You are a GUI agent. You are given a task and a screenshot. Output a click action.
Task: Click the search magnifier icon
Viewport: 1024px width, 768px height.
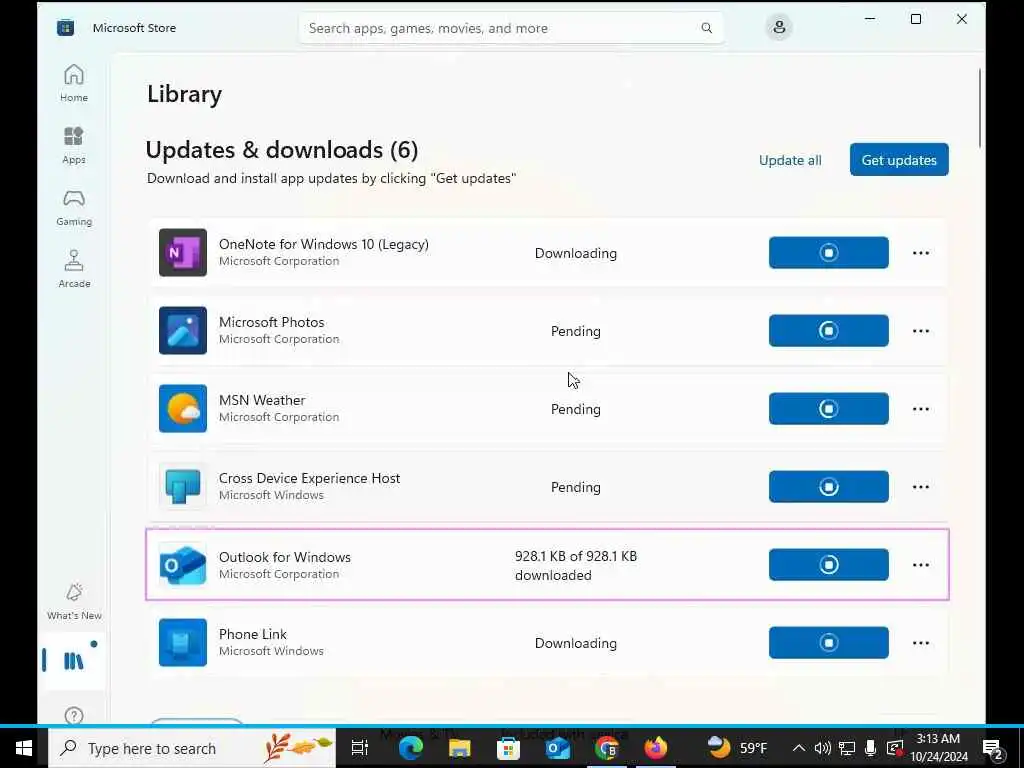click(707, 28)
